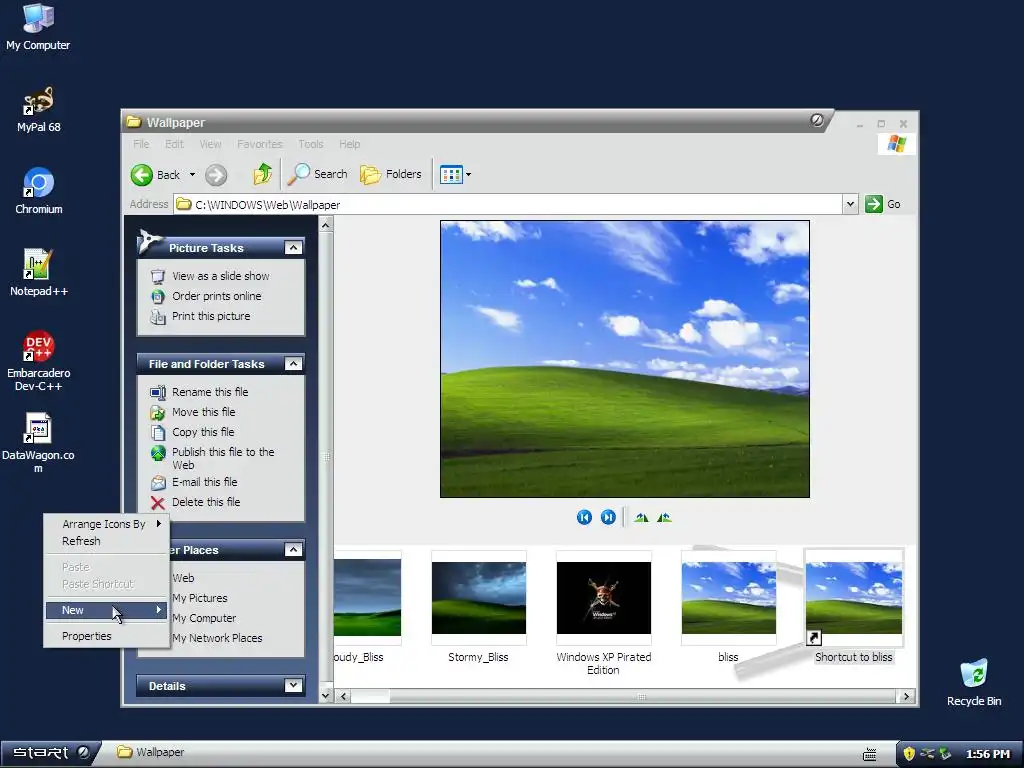Image resolution: width=1024 pixels, height=768 pixels.
Task: Open Embarcadero Dev-C++ shortcut
Action: coord(39,360)
